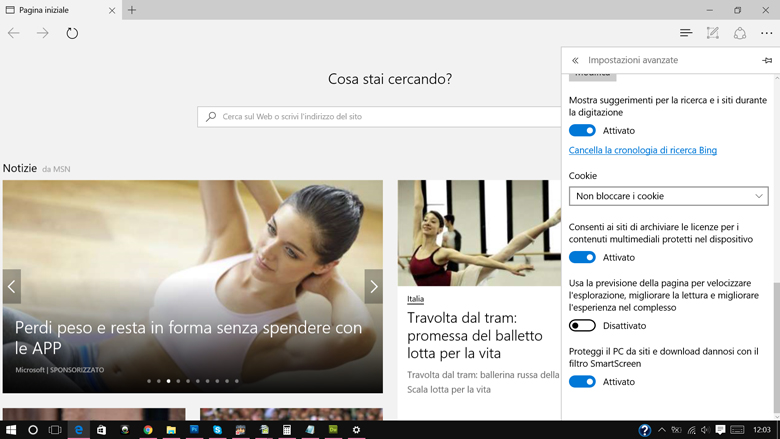This screenshot has height=439, width=780.
Task: Show hidden system tray icons chevron
Action: (x=662, y=430)
